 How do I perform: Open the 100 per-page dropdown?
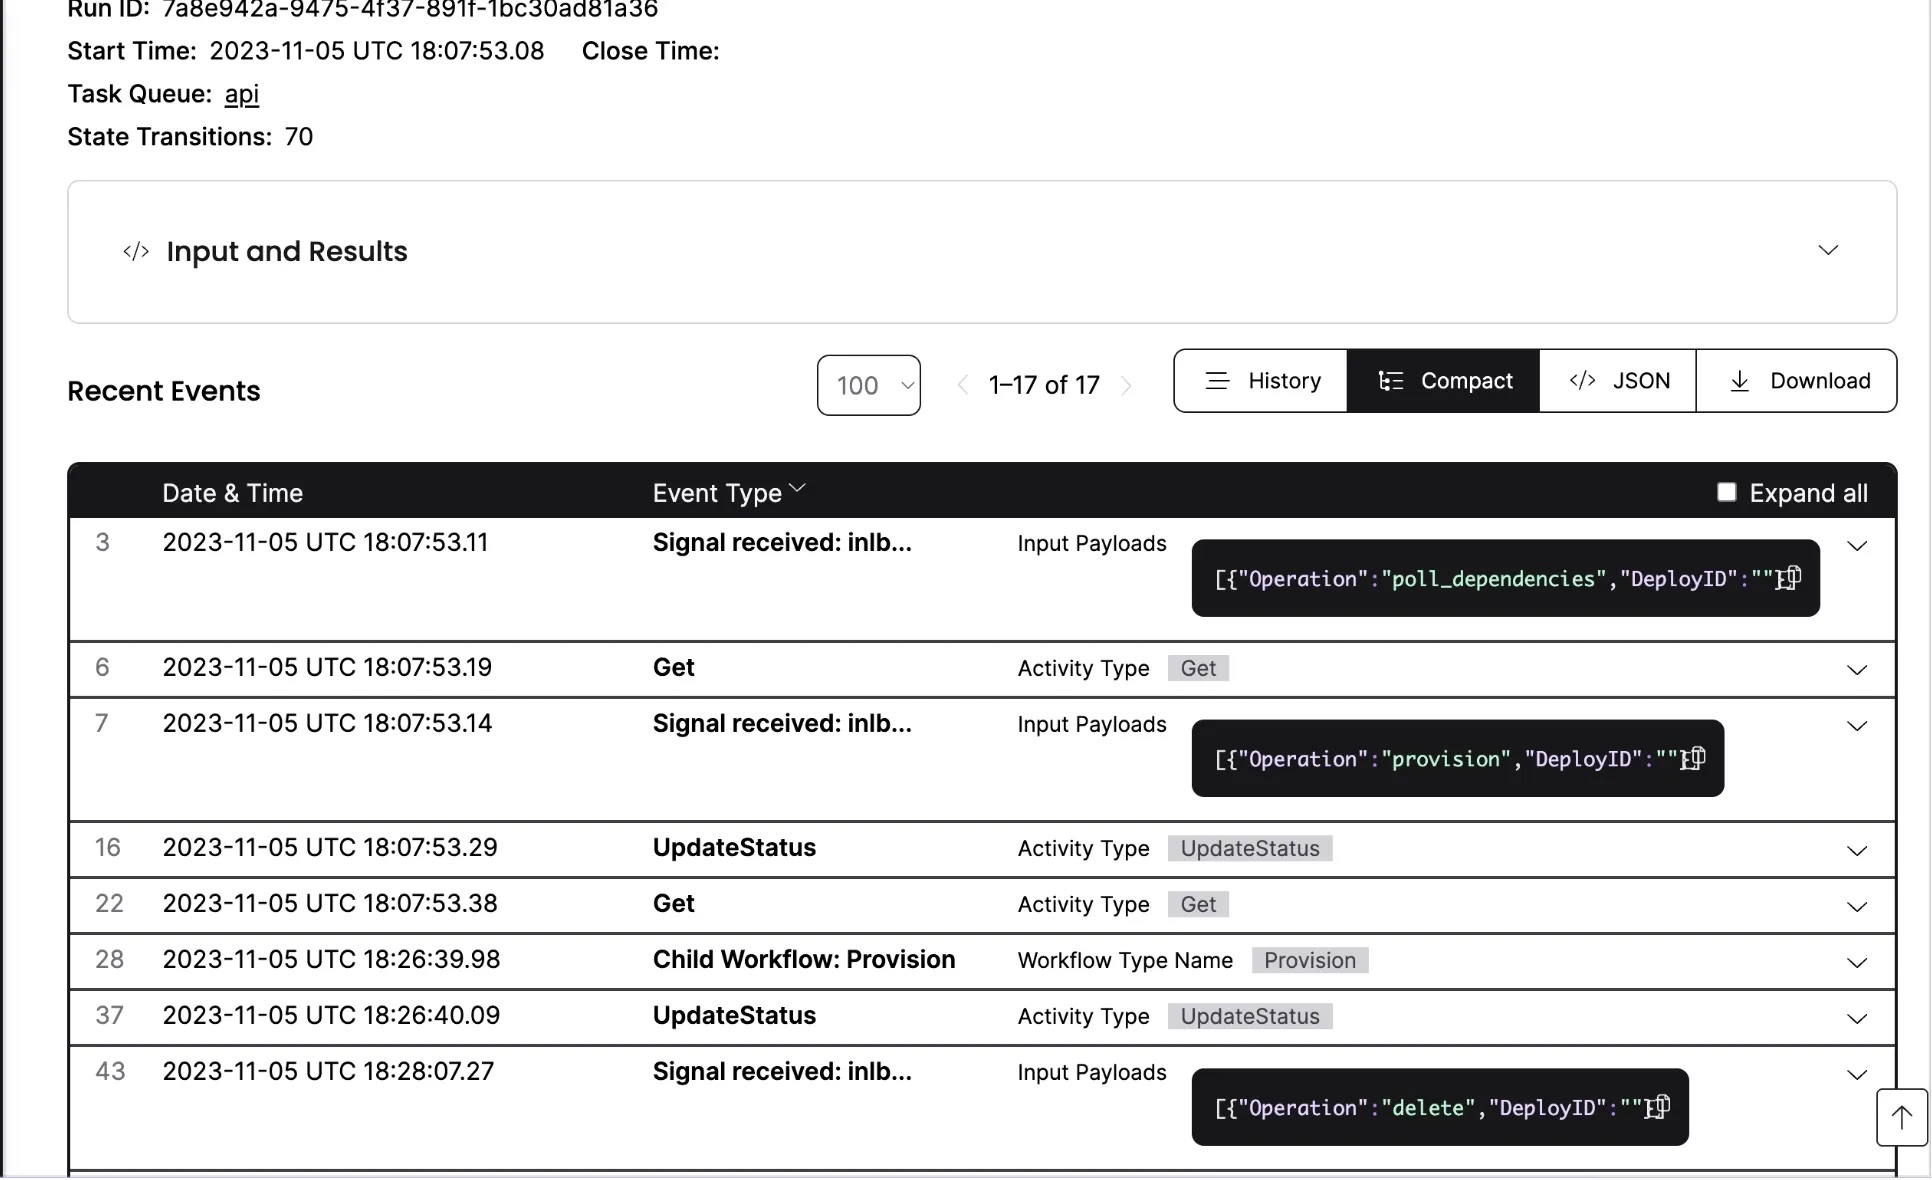(868, 385)
